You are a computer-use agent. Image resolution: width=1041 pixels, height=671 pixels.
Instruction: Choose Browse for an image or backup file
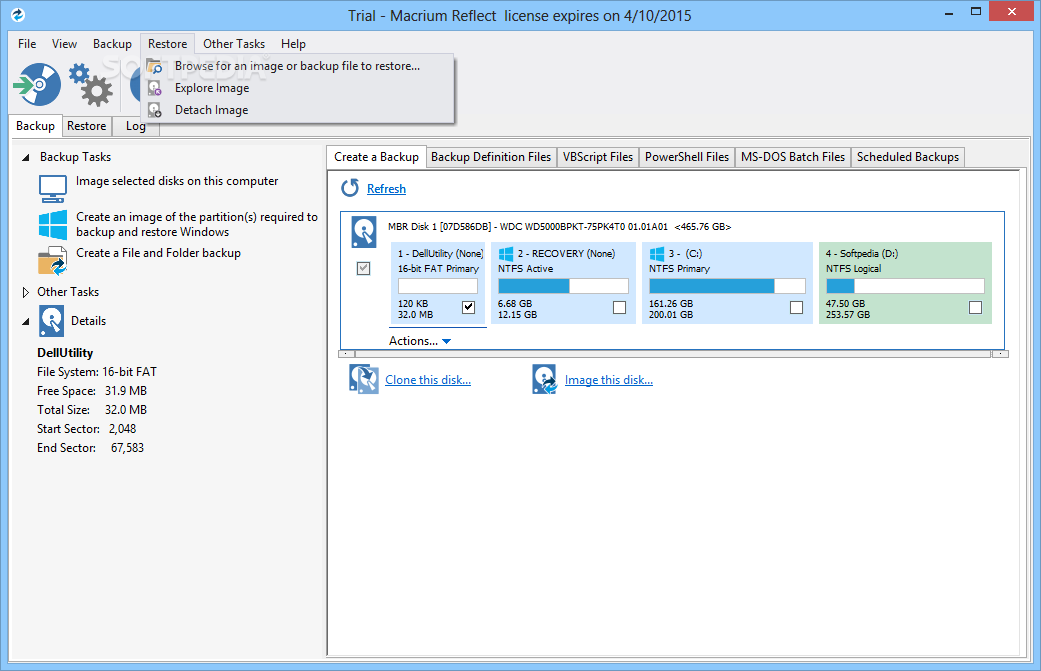pyautogui.click(x=298, y=66)
